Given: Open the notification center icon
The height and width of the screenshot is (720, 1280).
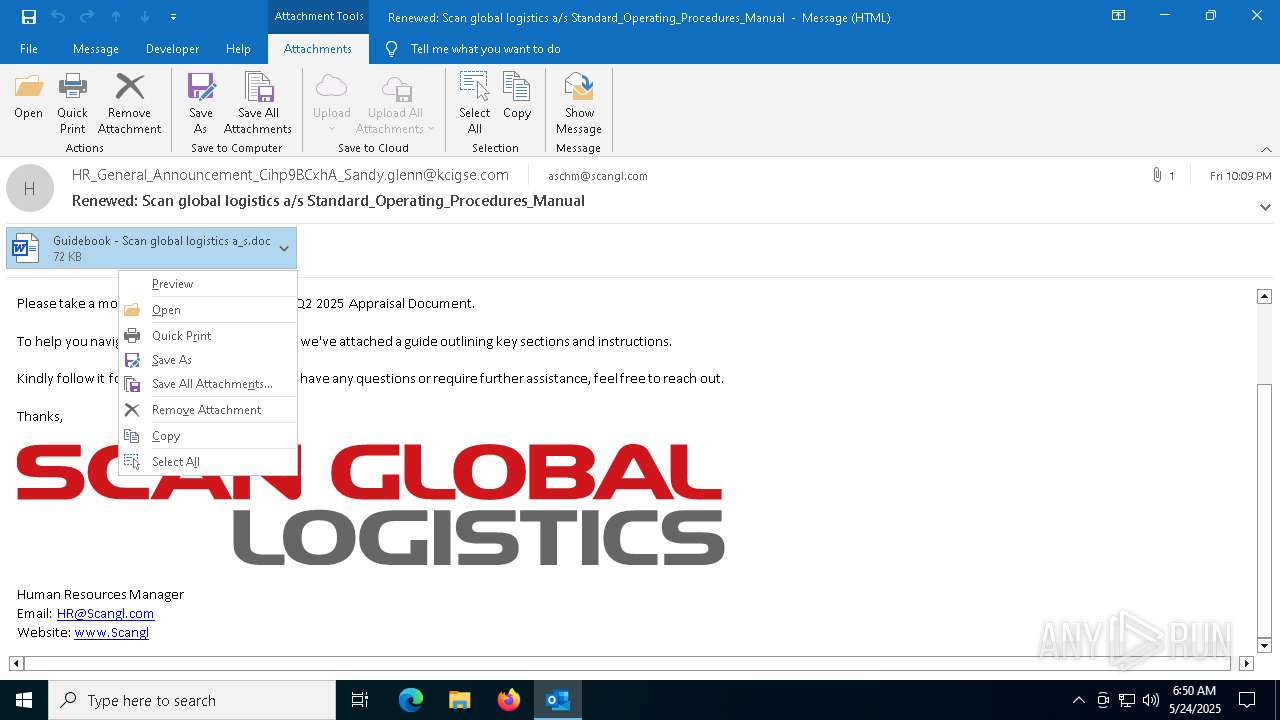Looking at the screenshot, I should [x=1247, y=700].
